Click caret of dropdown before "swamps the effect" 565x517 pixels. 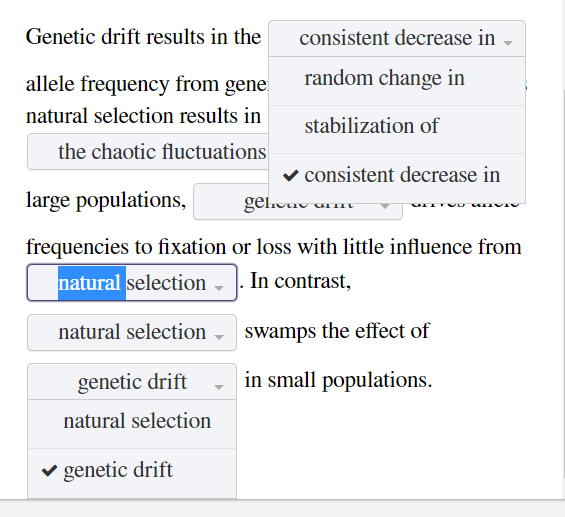tap(219, 337)
